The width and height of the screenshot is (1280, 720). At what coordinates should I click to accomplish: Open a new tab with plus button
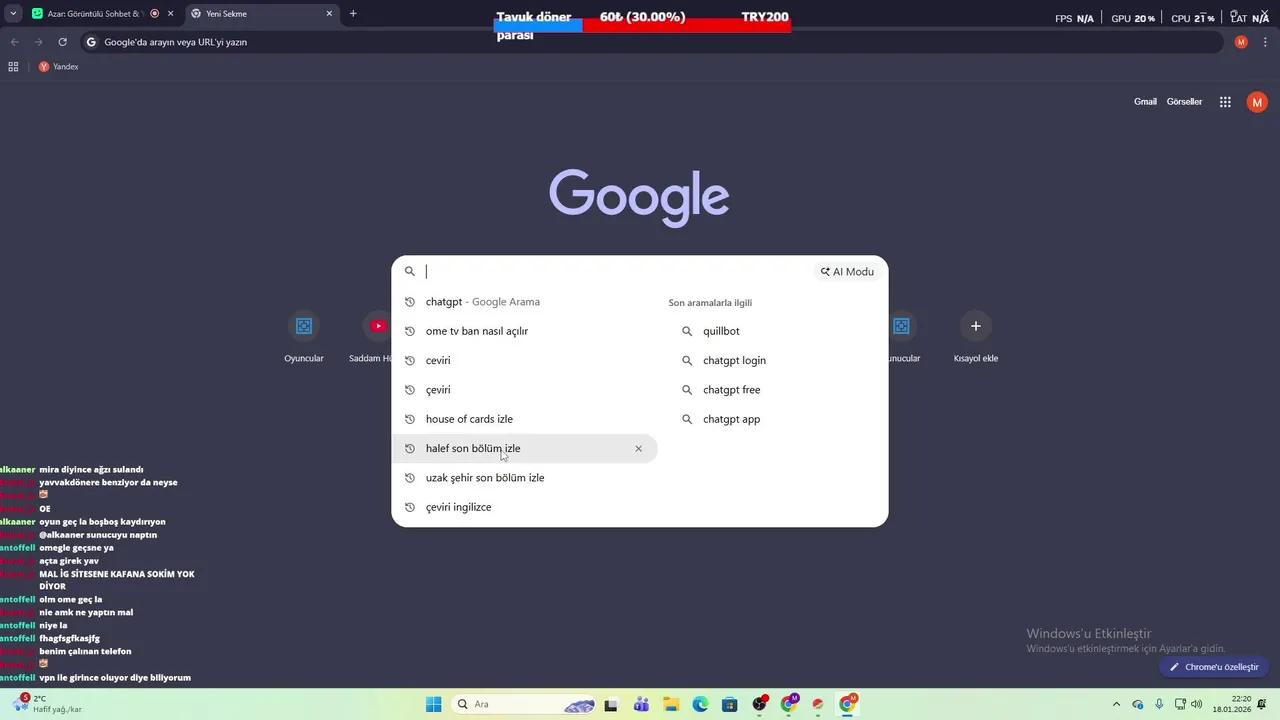353,14
